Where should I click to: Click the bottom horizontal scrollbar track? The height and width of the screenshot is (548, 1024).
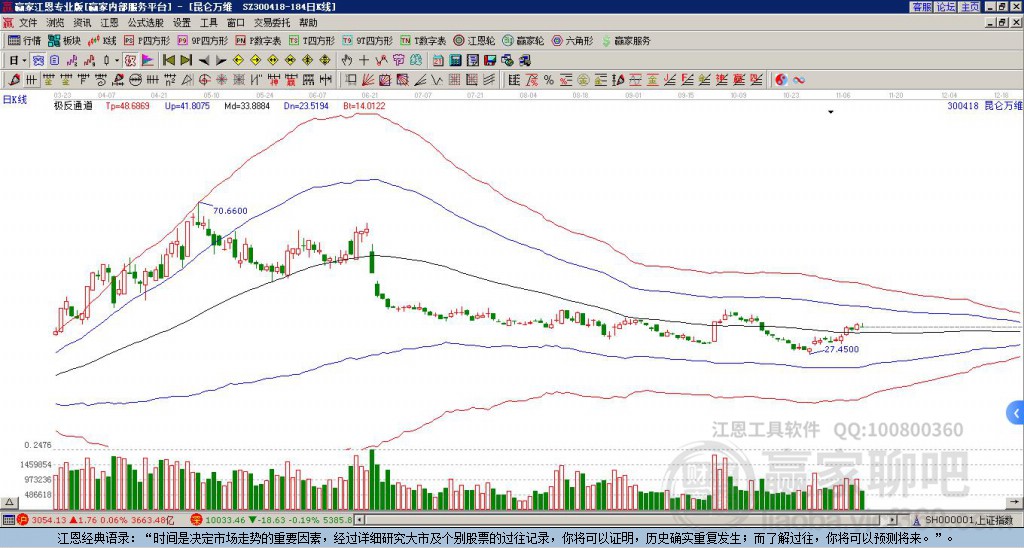click(627, 520)
